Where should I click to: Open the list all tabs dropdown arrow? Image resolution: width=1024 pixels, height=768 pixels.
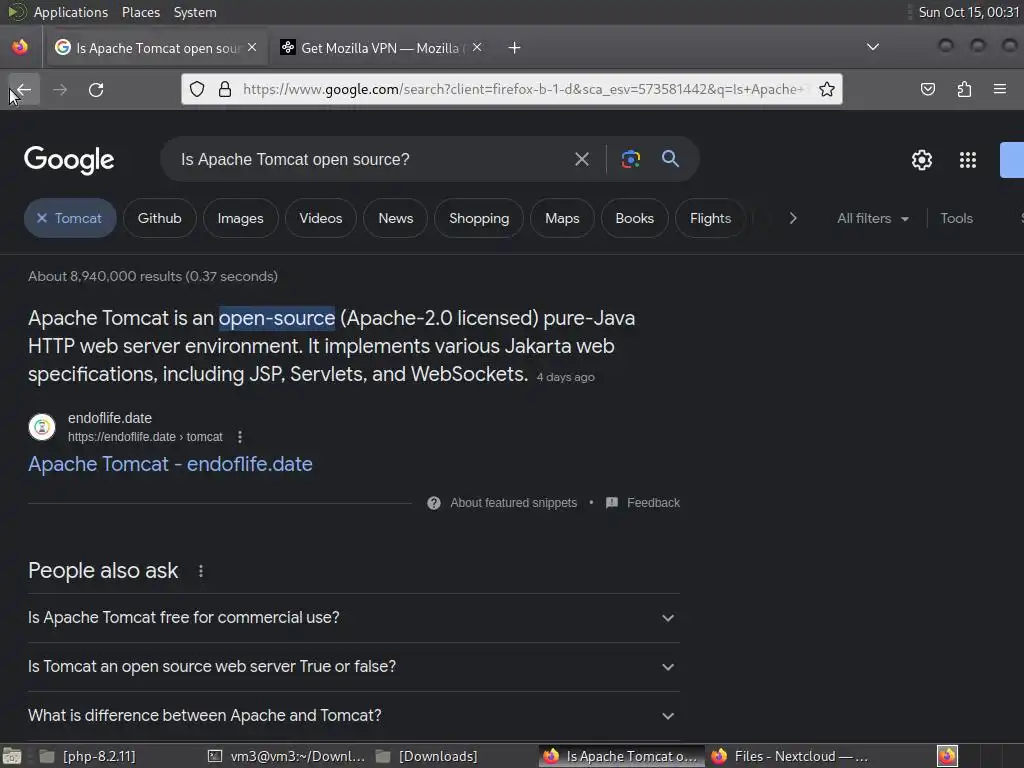(872, 47)
